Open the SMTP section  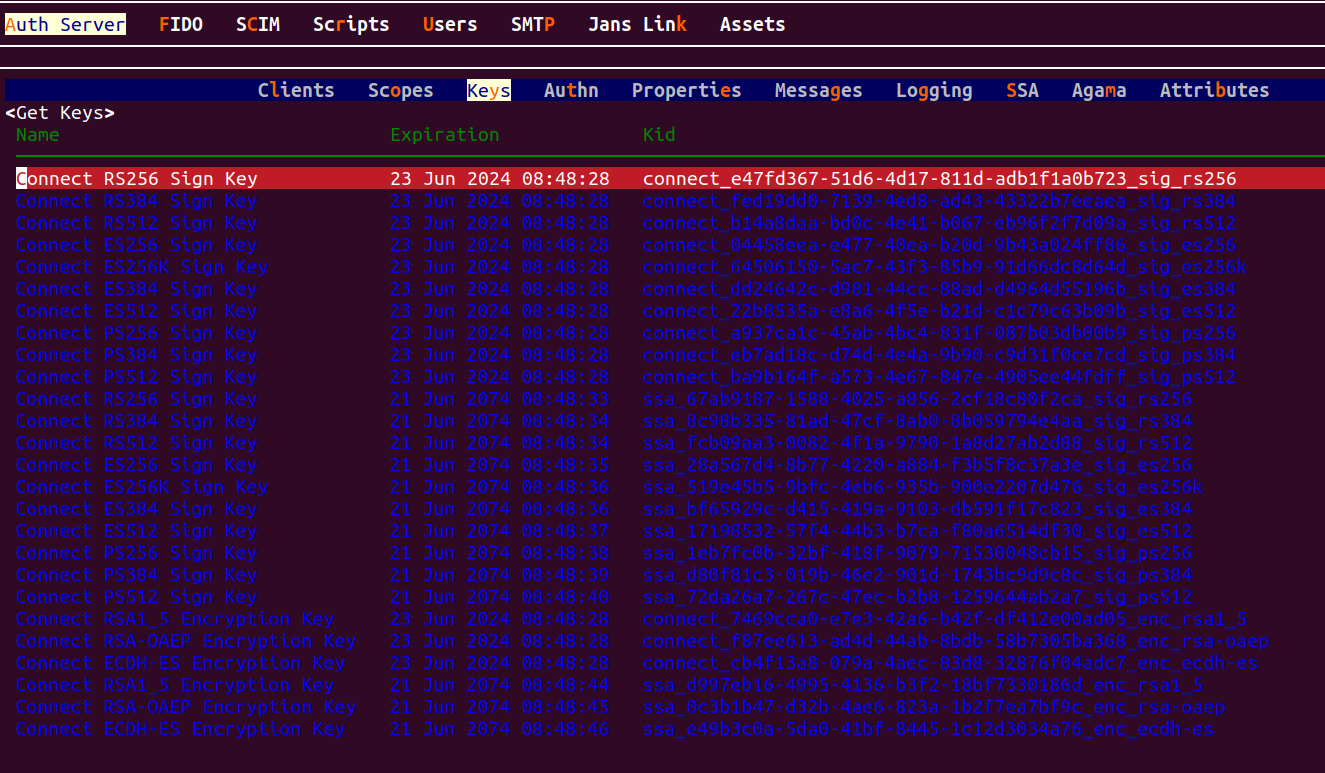point(533,25)
